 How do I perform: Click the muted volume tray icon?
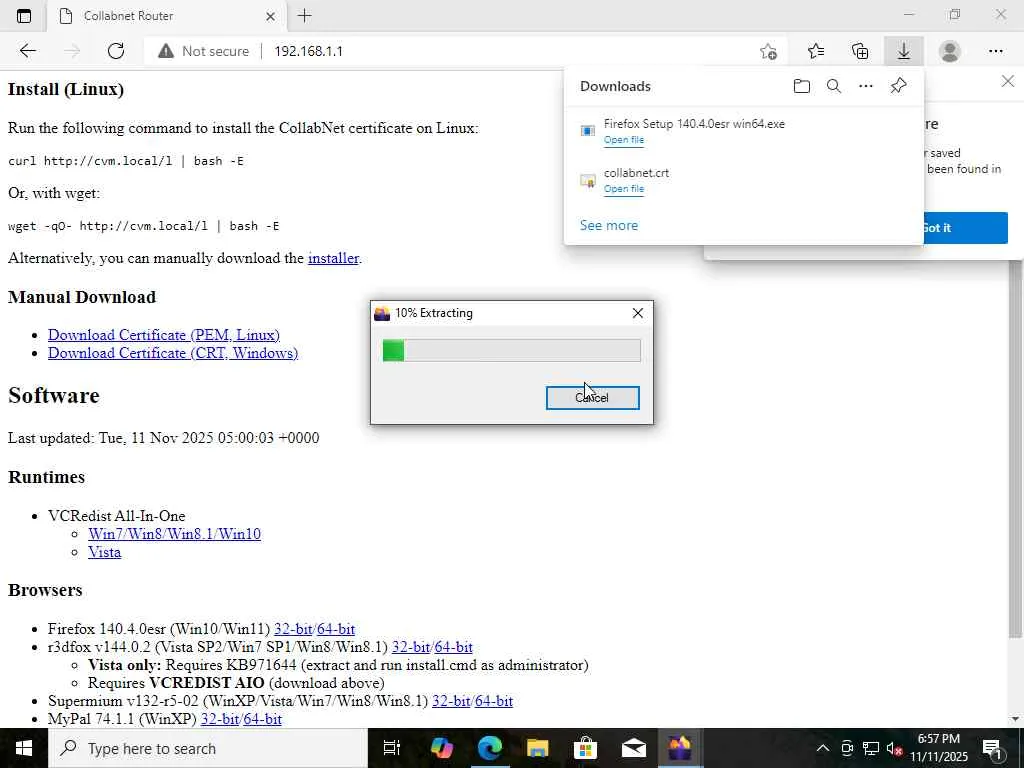pyautogui.click(x=895, y=748)
